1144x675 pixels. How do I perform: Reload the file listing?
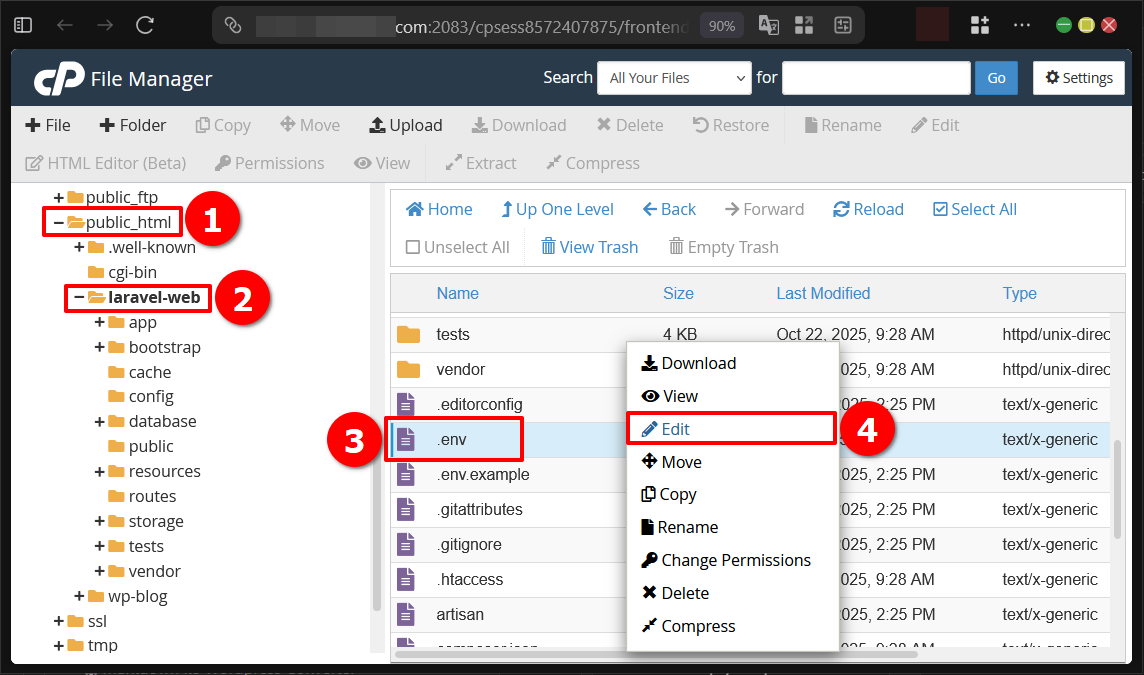pos(868,209)
